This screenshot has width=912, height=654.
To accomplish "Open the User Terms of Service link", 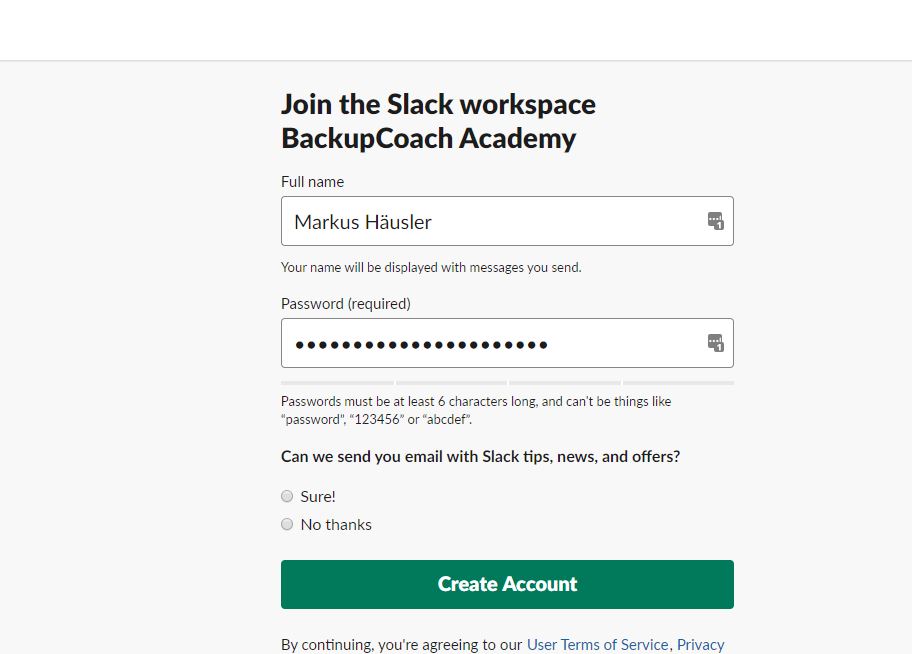I will coord(597,644).
